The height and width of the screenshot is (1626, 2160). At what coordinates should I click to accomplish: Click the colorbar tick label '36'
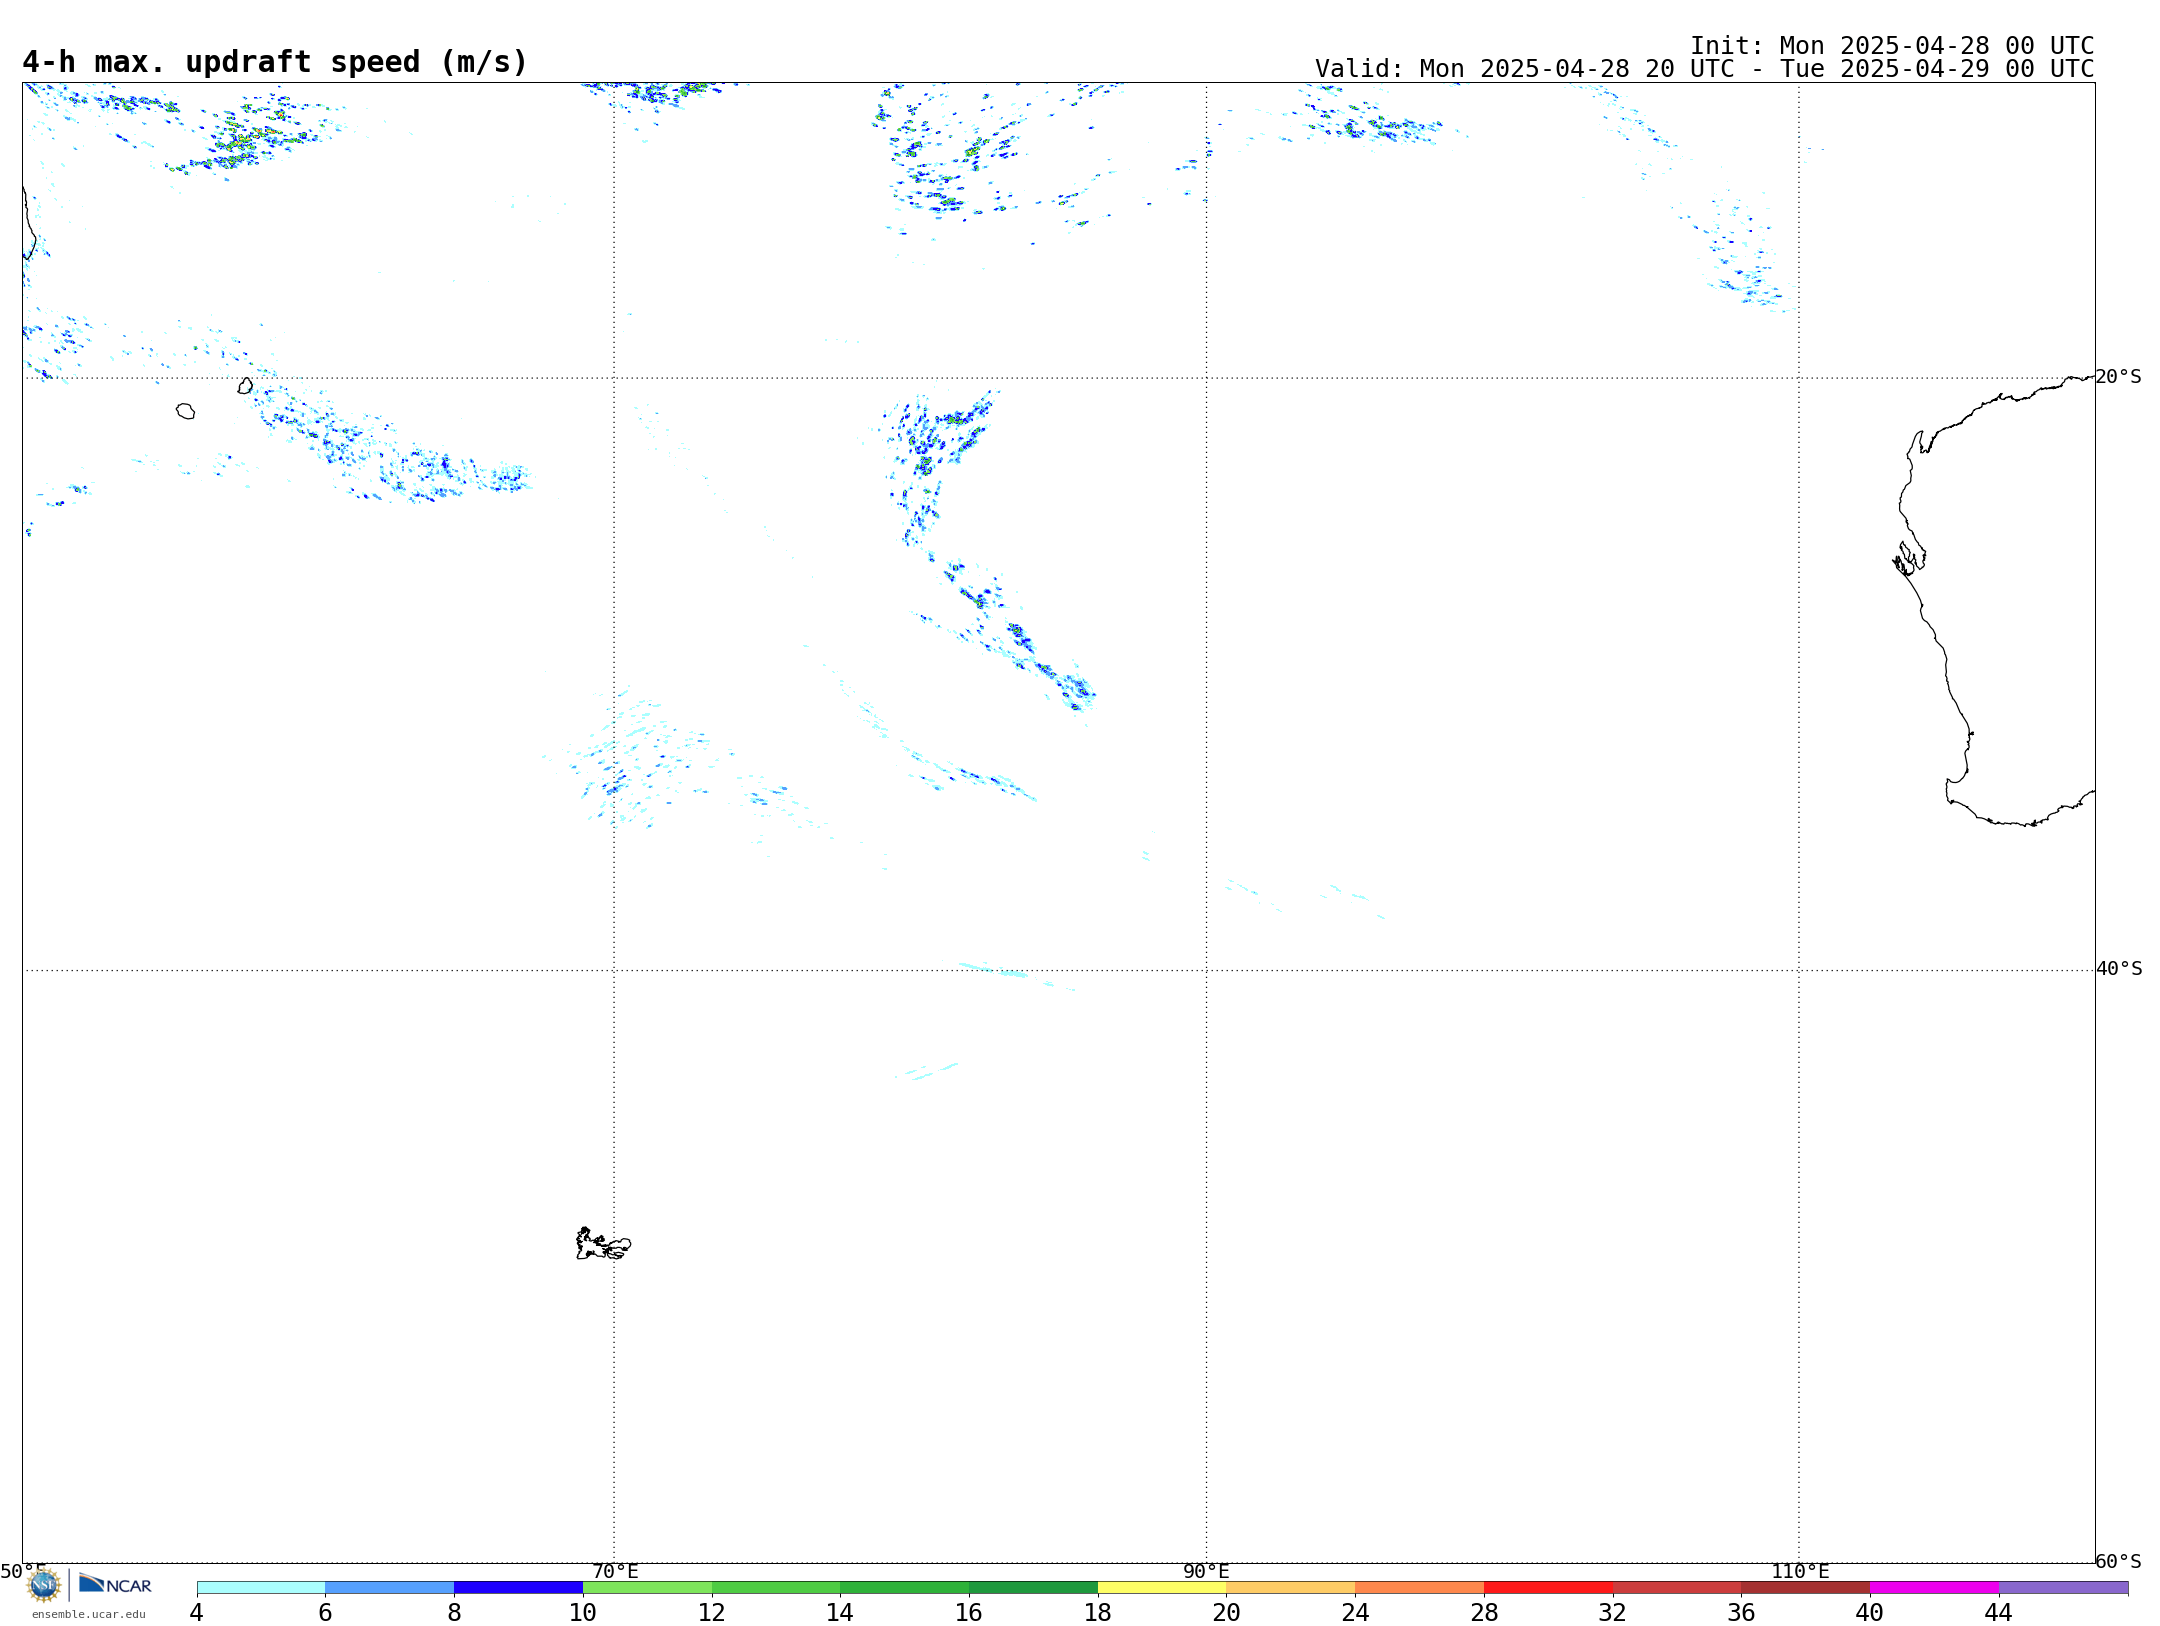pos(1742,1613)
